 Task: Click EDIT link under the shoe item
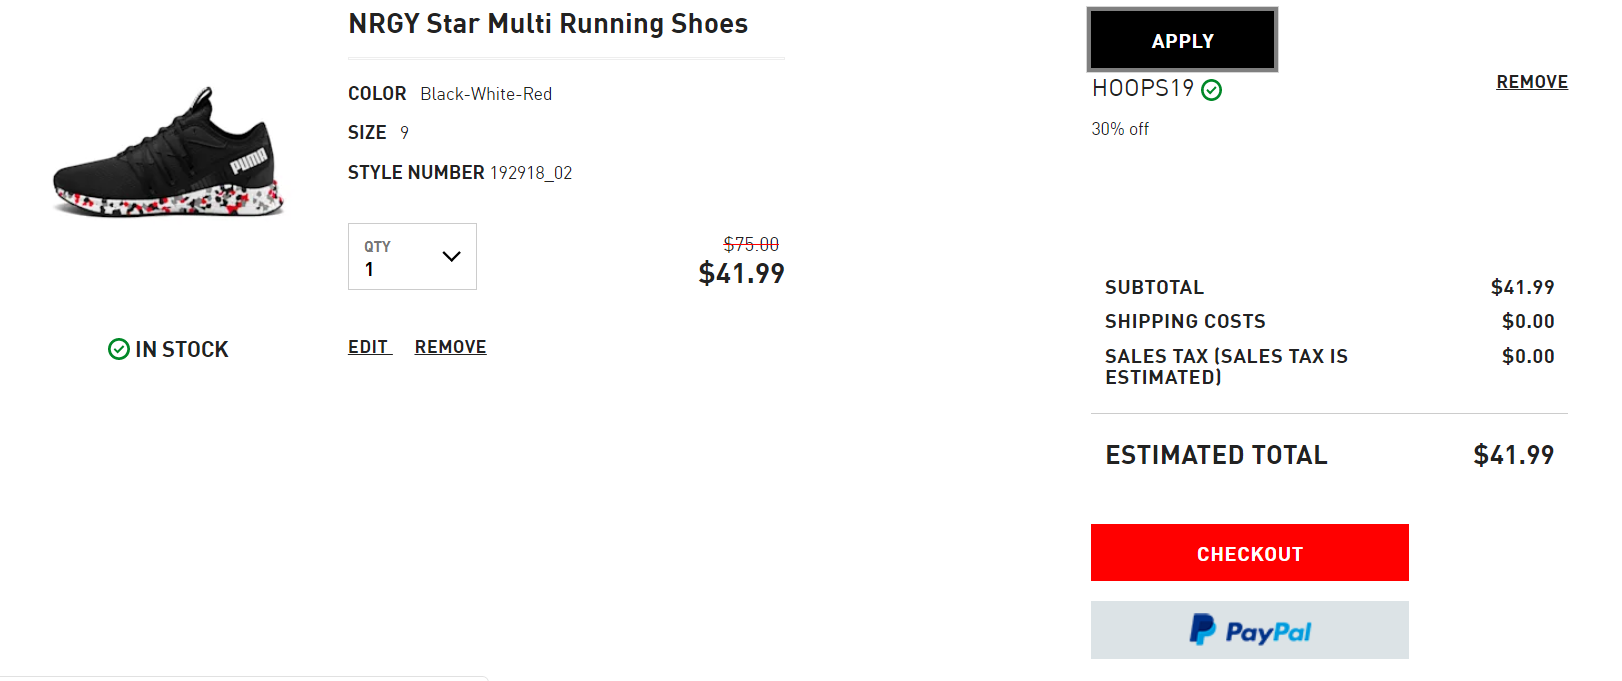368,347
